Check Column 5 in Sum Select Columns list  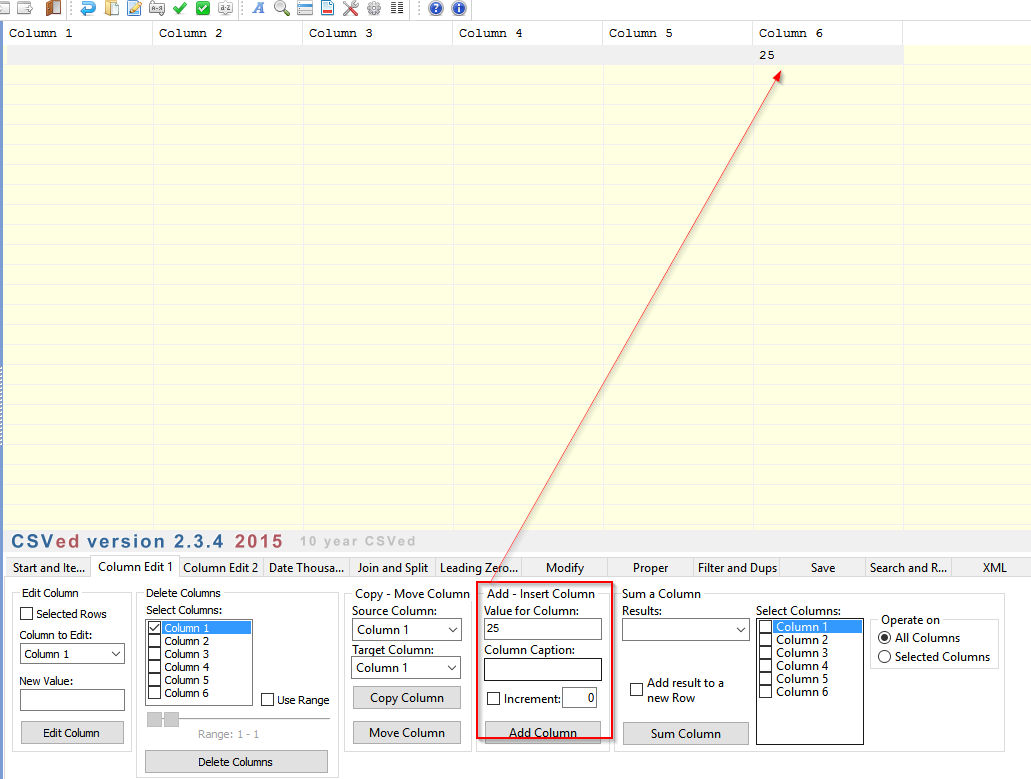click(765, 679)
